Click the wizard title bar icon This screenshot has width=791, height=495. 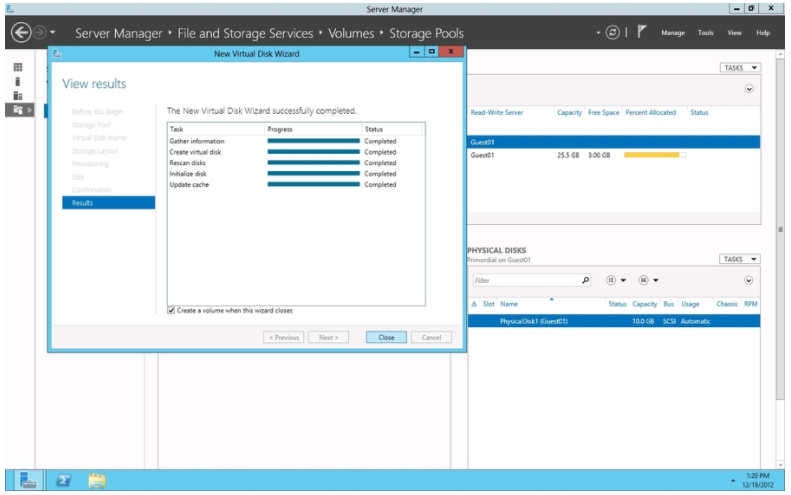(x=56, y=53)
